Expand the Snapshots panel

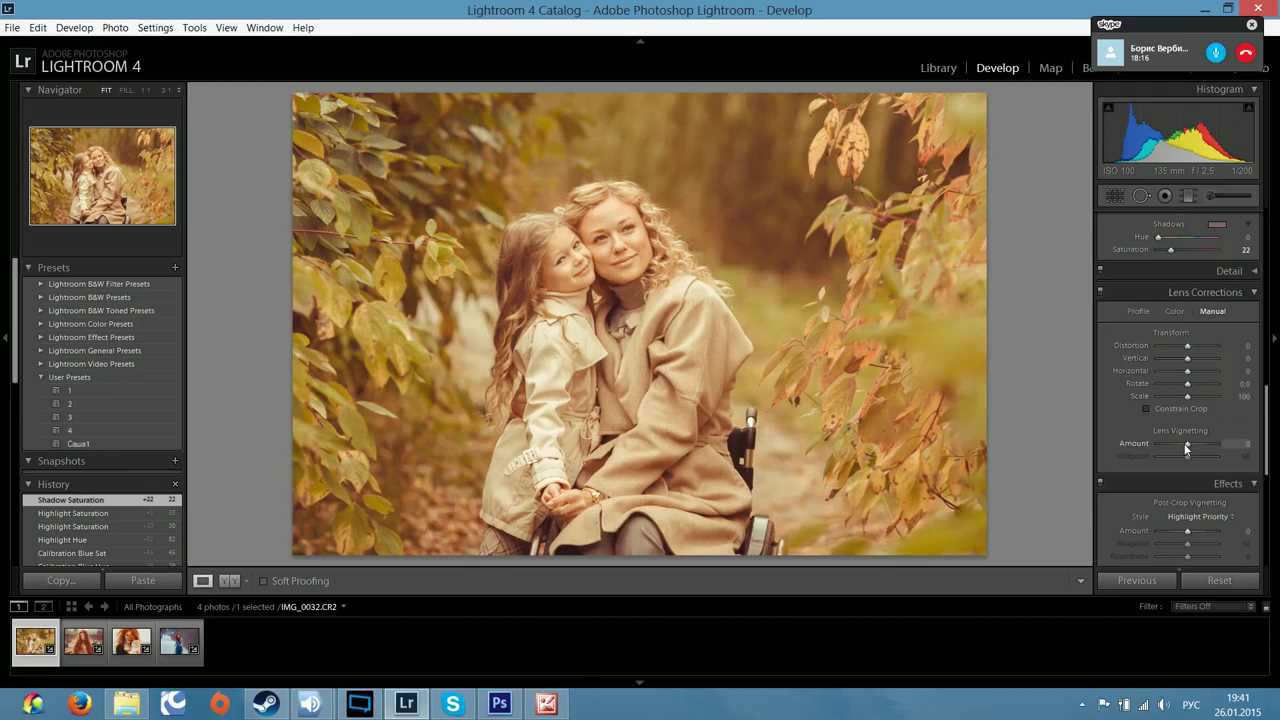click(x=28, y=461)
